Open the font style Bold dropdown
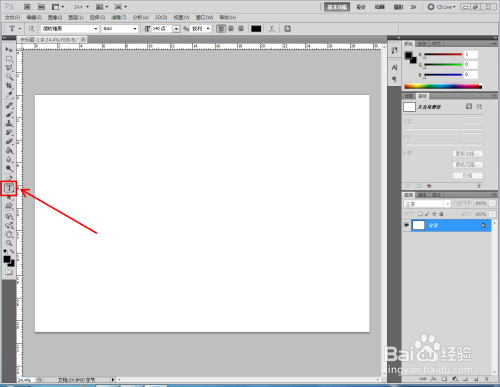This screenshot has height=387, width=500. click(120, 29)
